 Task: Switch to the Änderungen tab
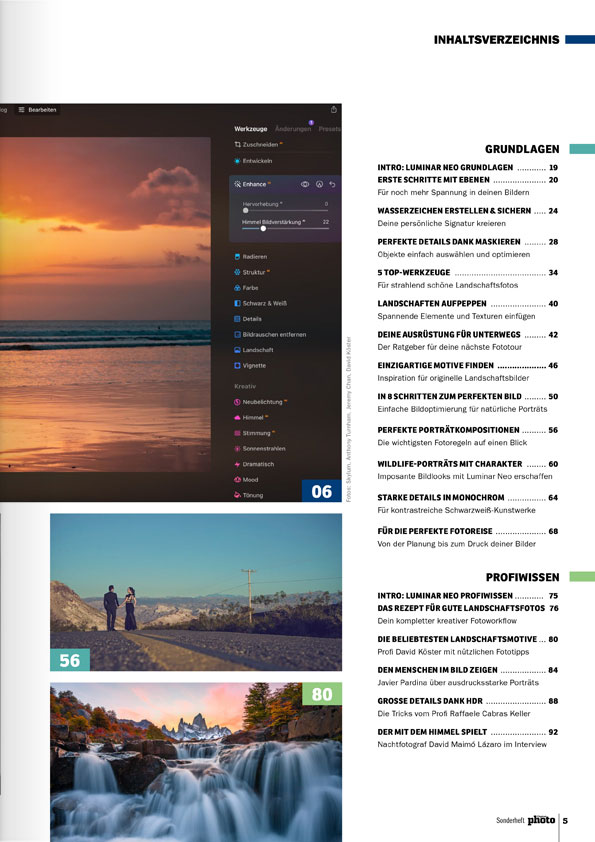tap(293, 129)
